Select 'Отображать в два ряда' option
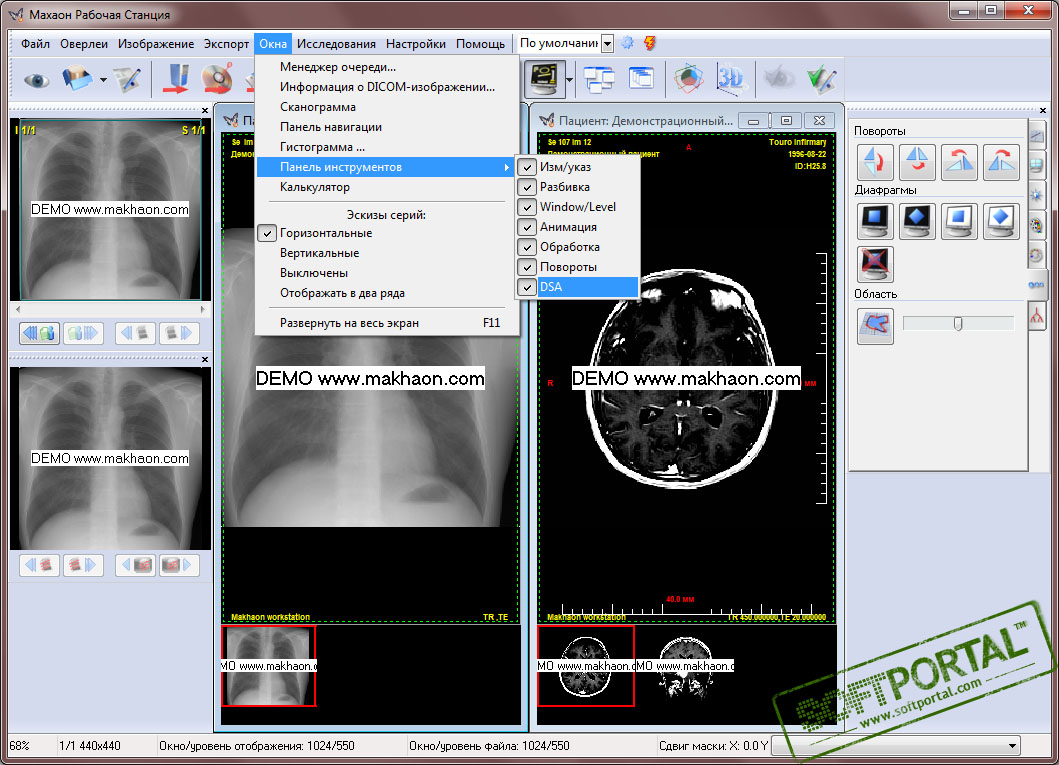 (386, 293)
